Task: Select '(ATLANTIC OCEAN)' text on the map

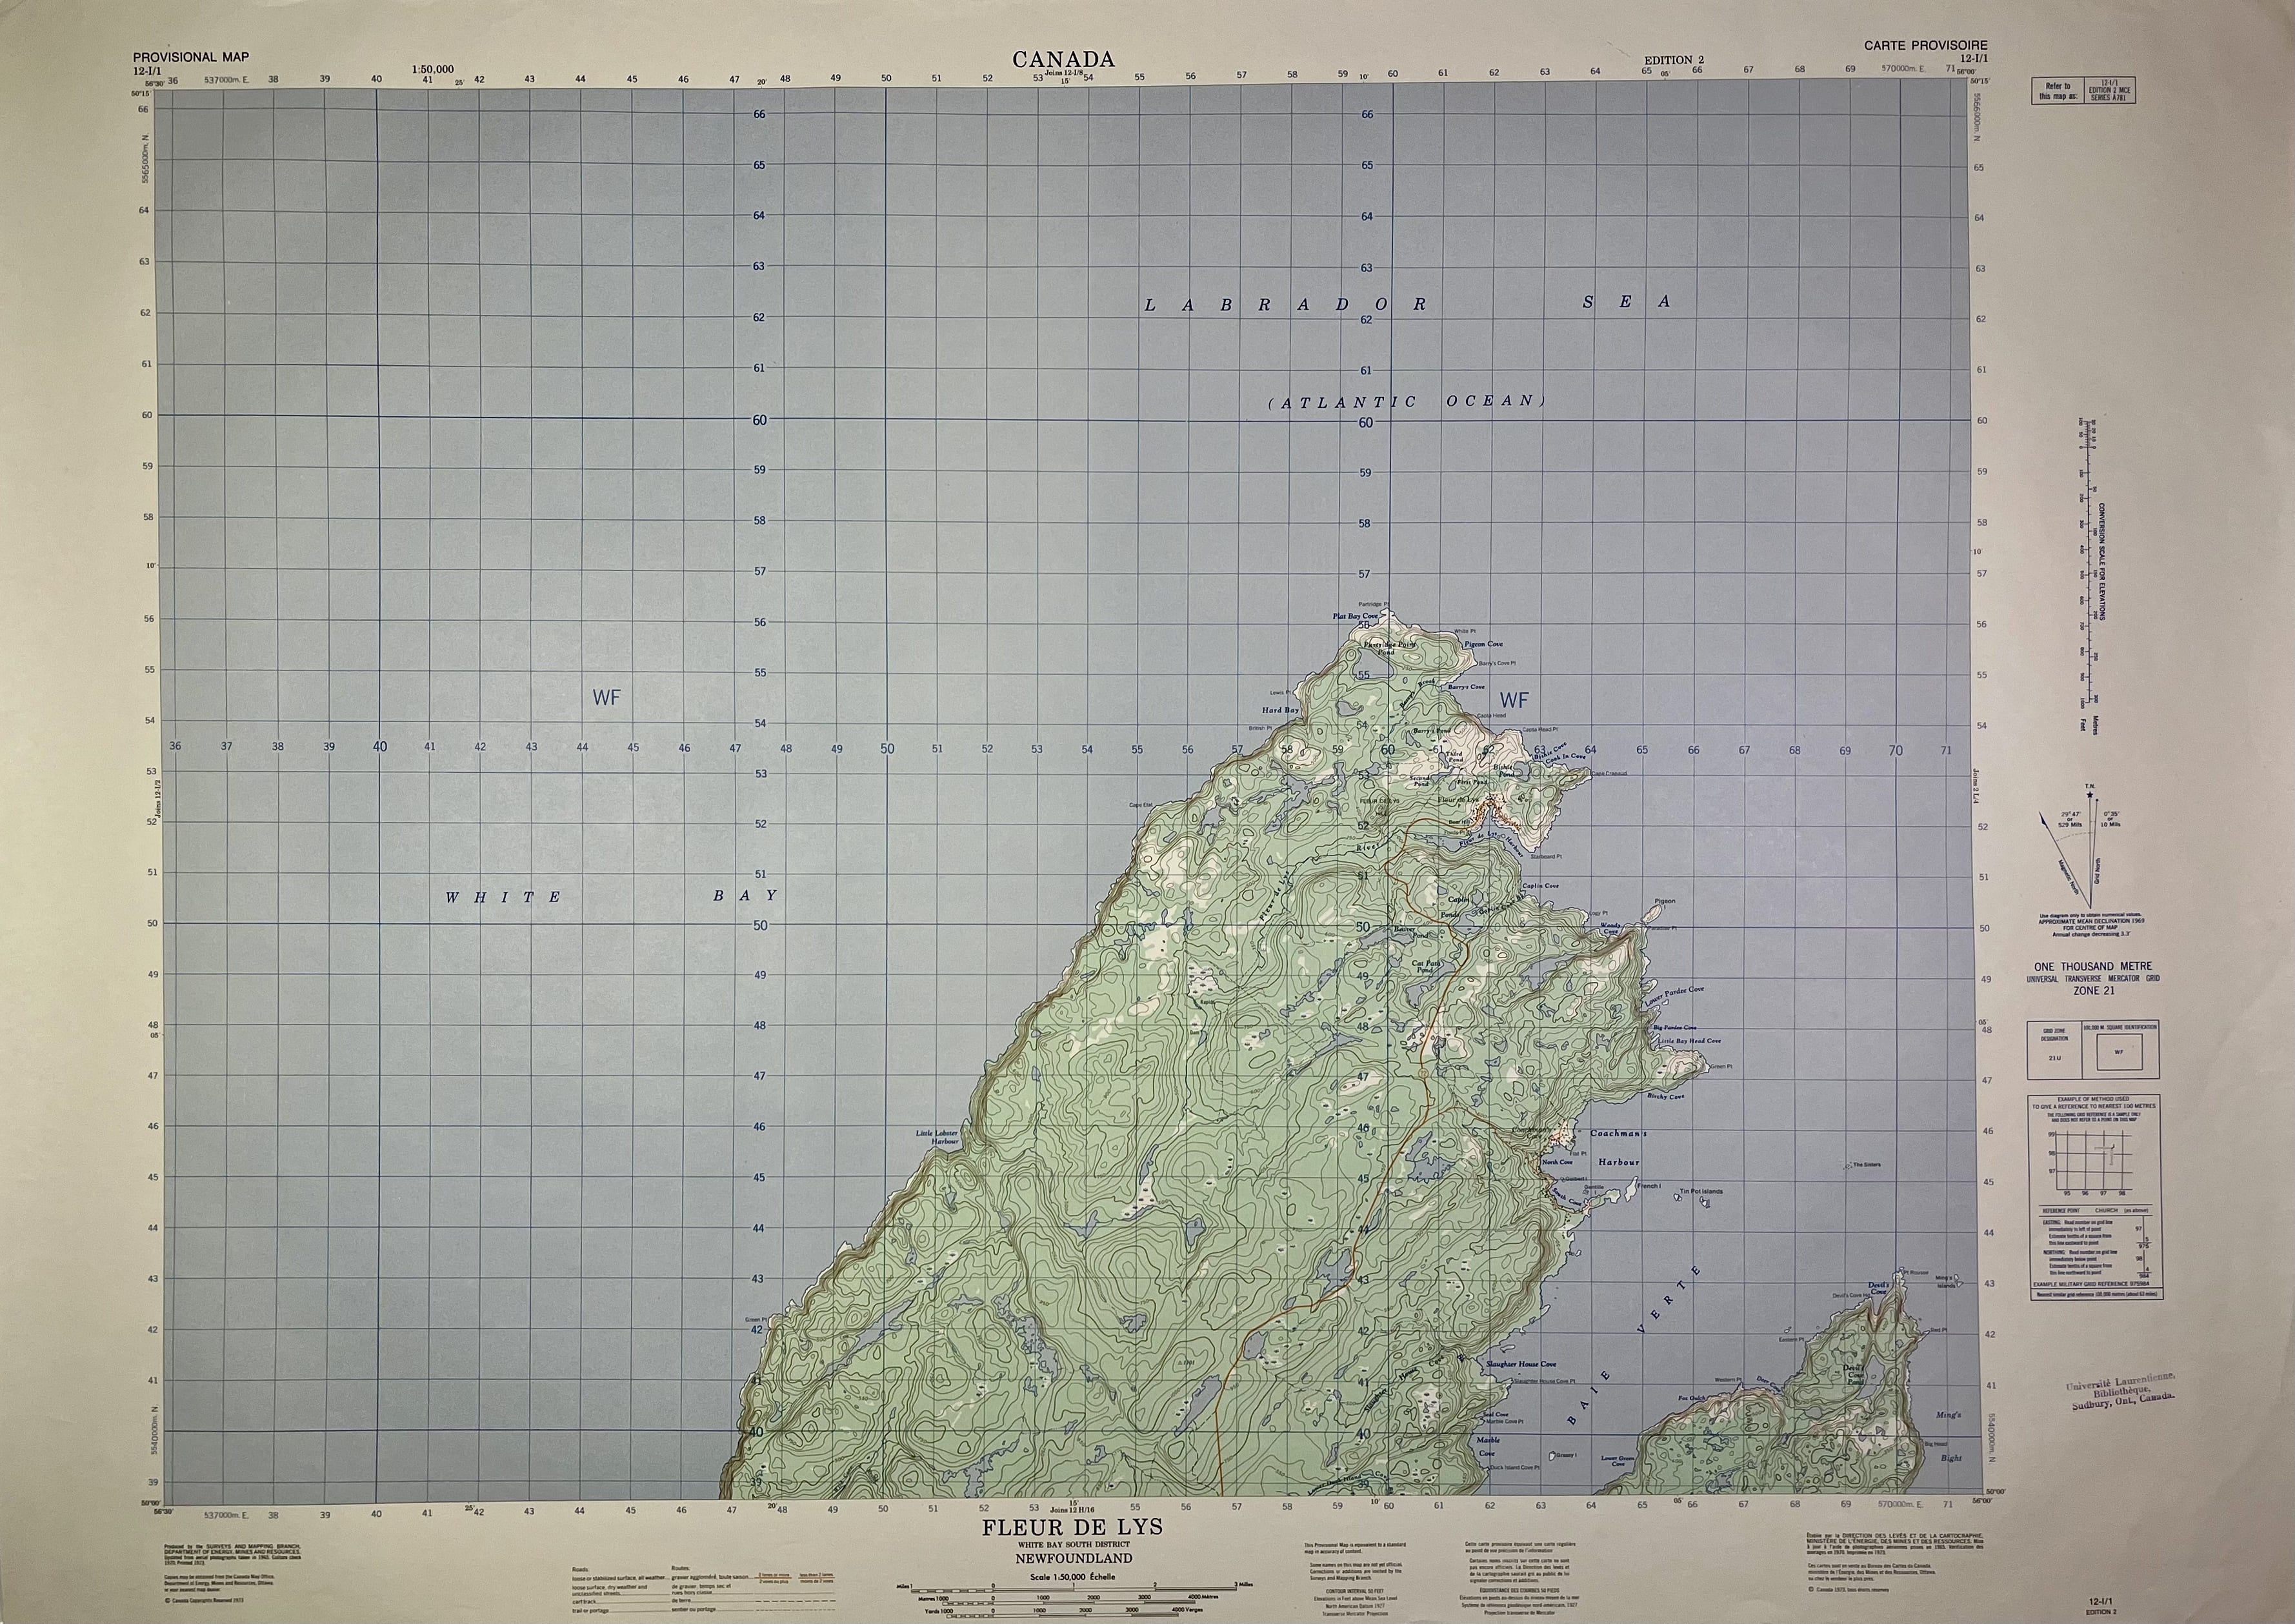Action: 1407,401
